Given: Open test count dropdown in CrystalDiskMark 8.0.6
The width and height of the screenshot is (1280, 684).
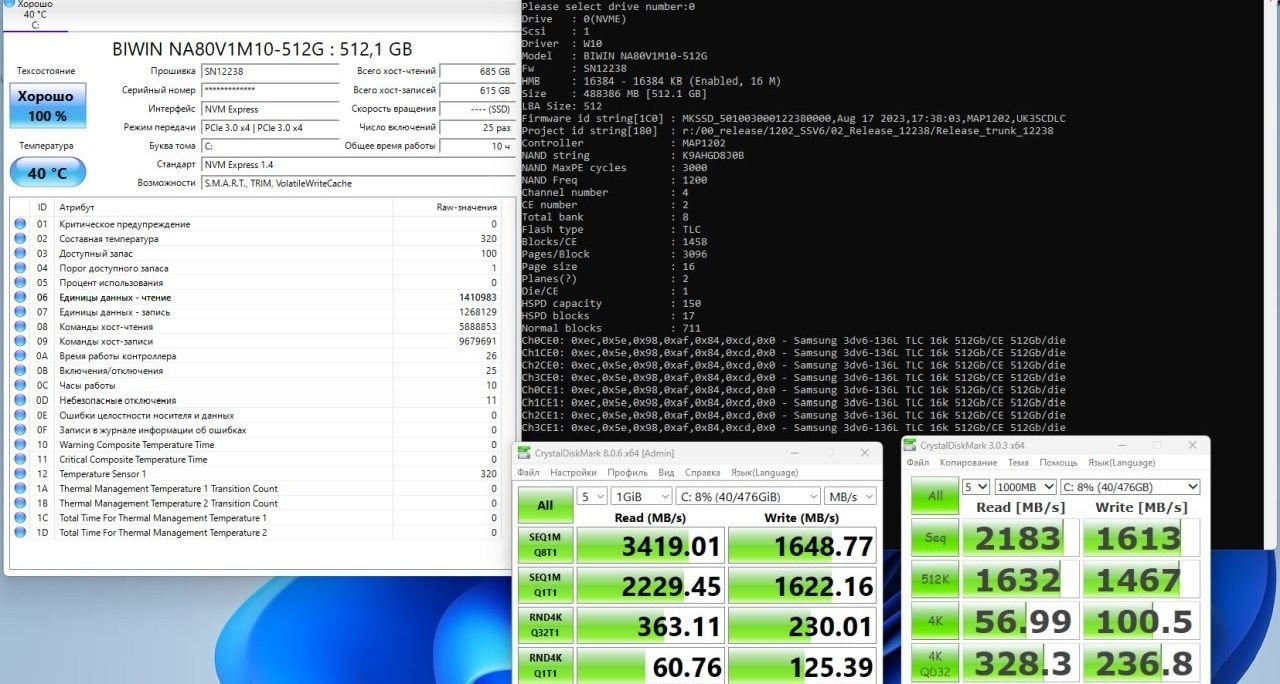Looking at the screenshot, I should pyautogui.click(x=592, y=496).
